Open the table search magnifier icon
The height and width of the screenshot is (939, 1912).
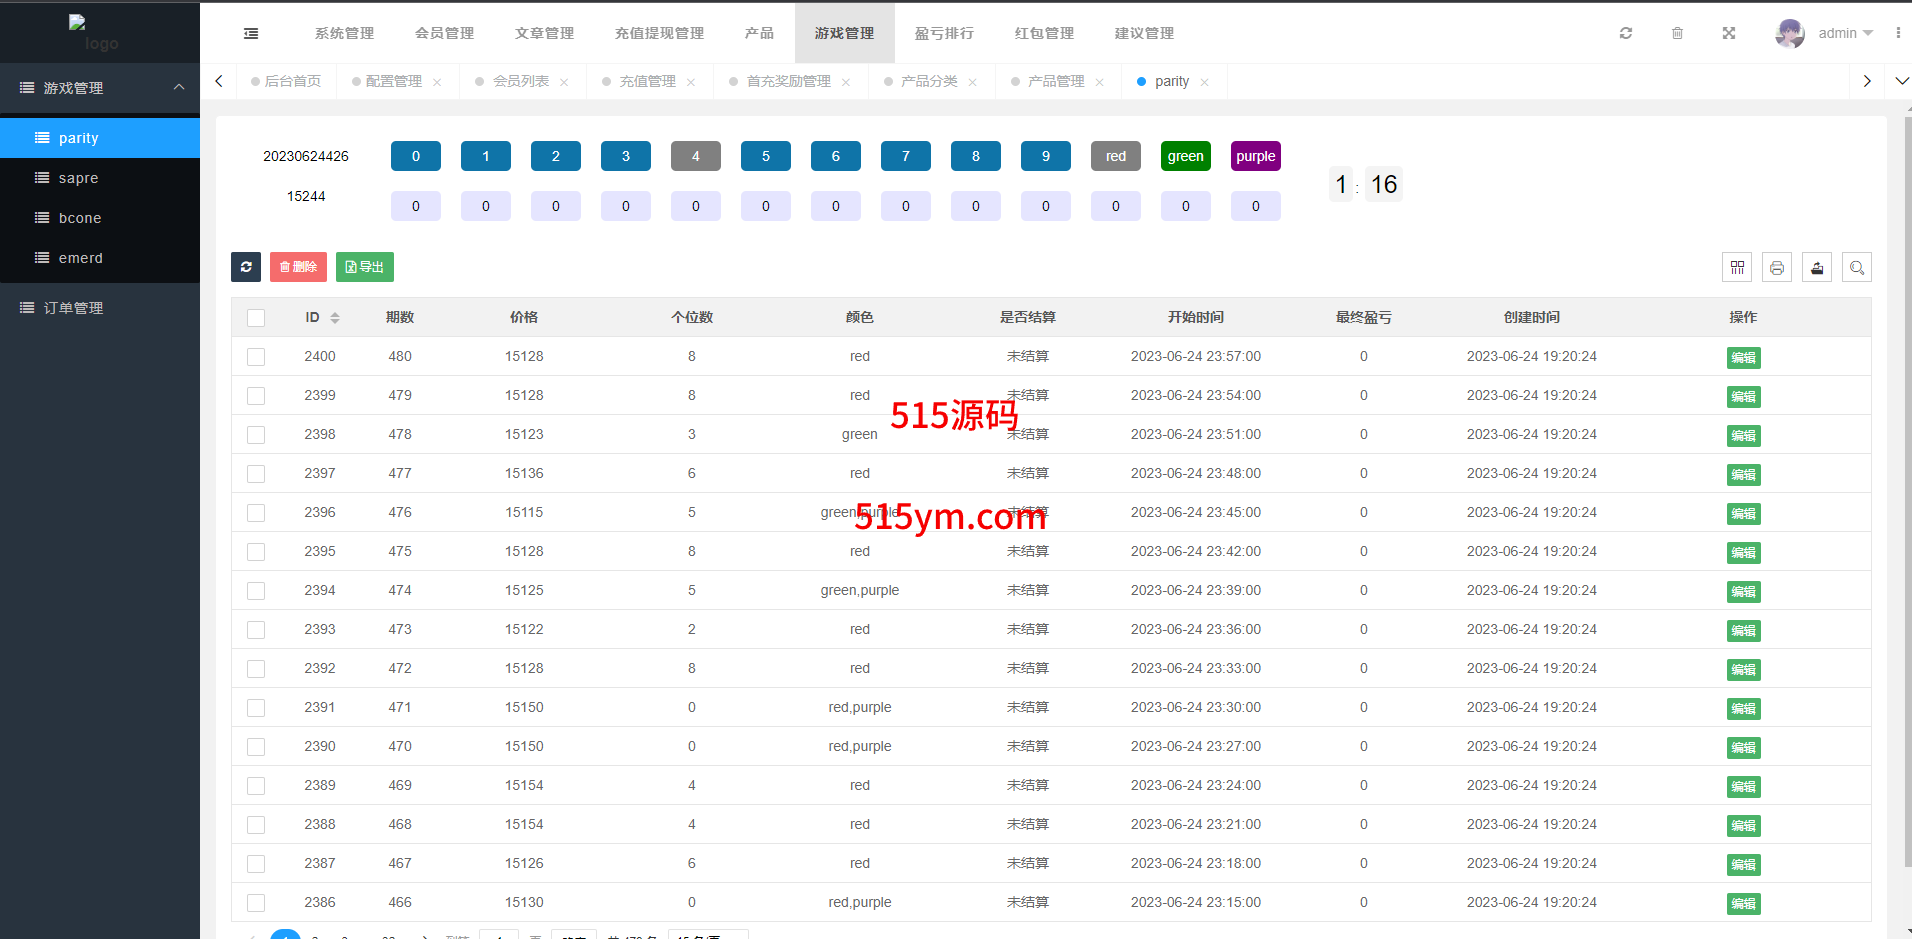click(1857, 267)
